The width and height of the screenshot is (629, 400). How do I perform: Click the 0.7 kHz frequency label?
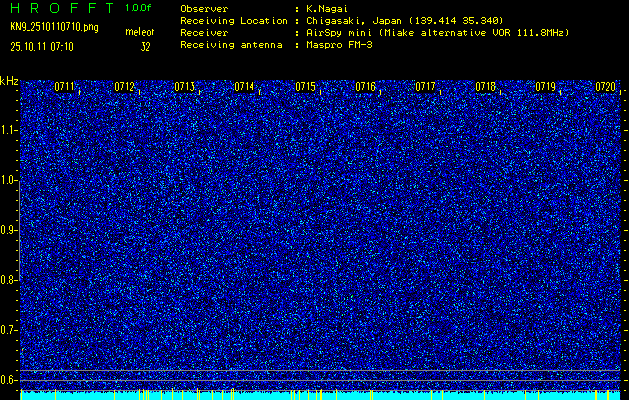click(x=9, y=329)
